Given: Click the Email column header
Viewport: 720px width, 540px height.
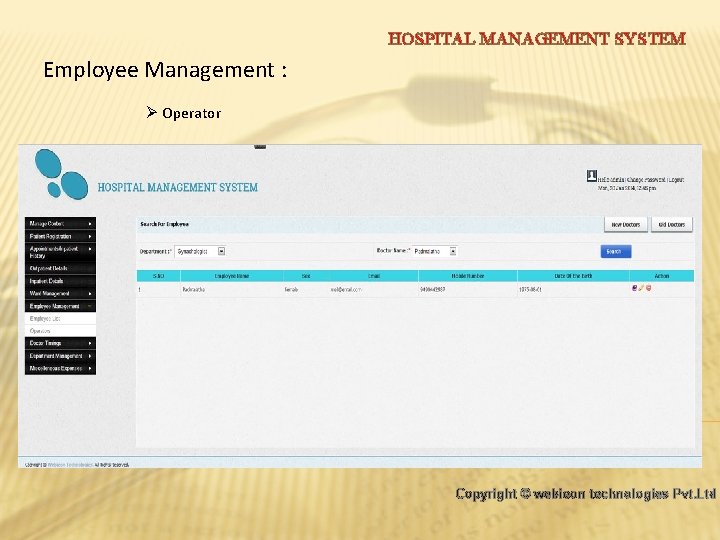Looking at the screenshot, I should tap(374, 276).
